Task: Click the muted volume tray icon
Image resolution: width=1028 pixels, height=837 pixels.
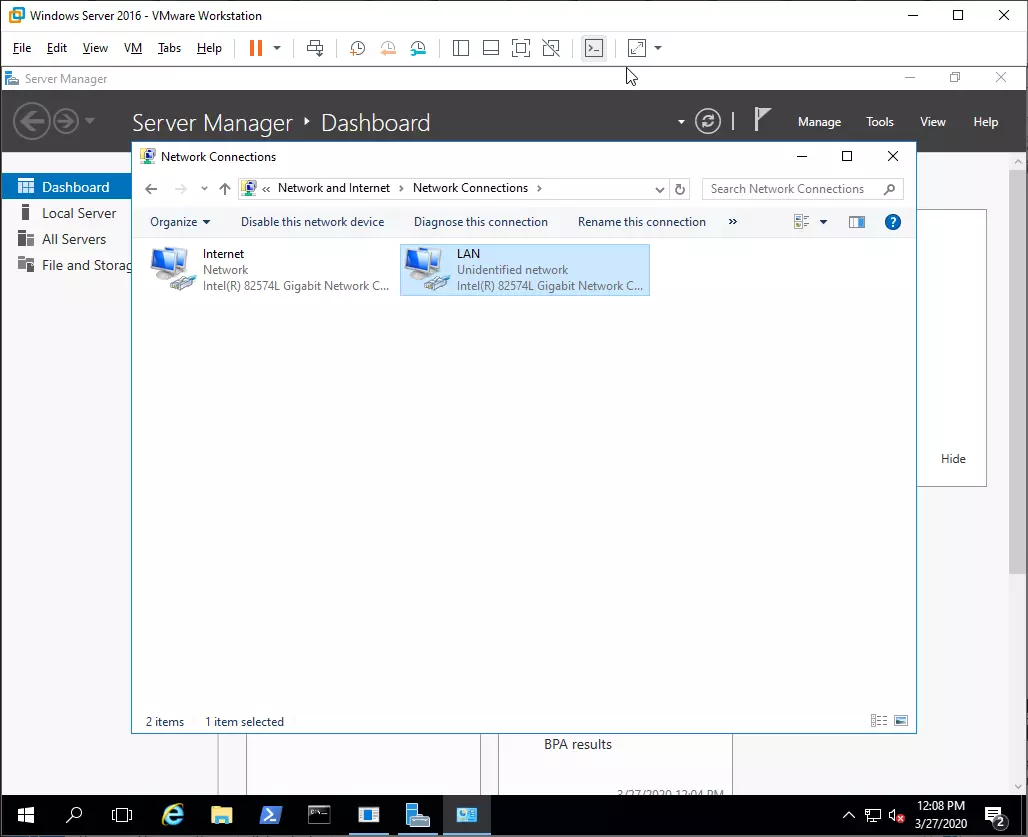Action: pyautogui.click(x=896, y=816)
